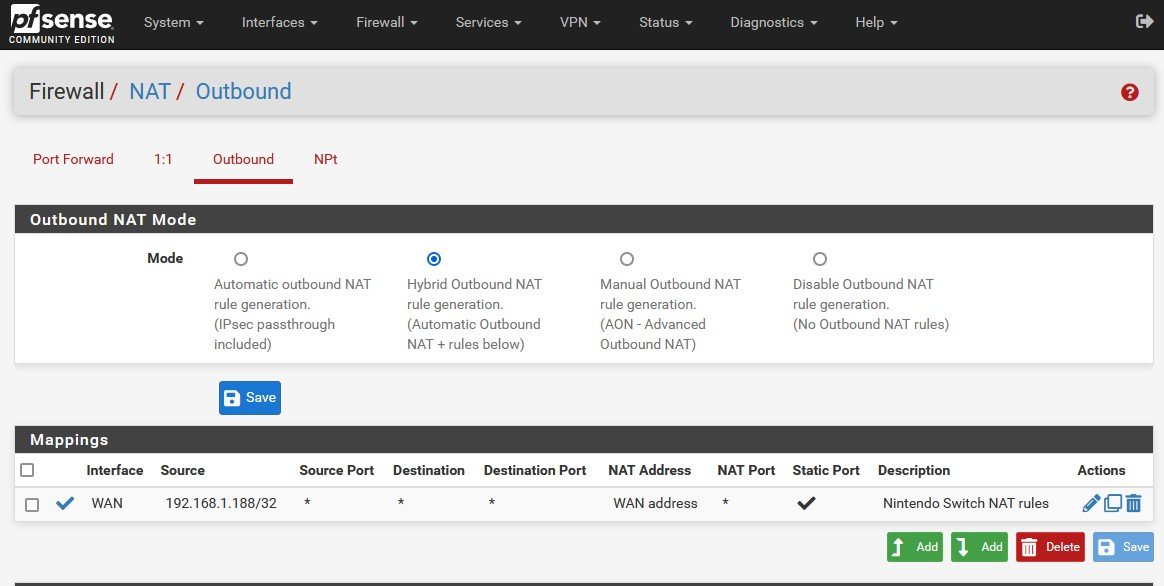Open the VPN dropdown menu
The image size is (1164, 586).
coord(580,22)
